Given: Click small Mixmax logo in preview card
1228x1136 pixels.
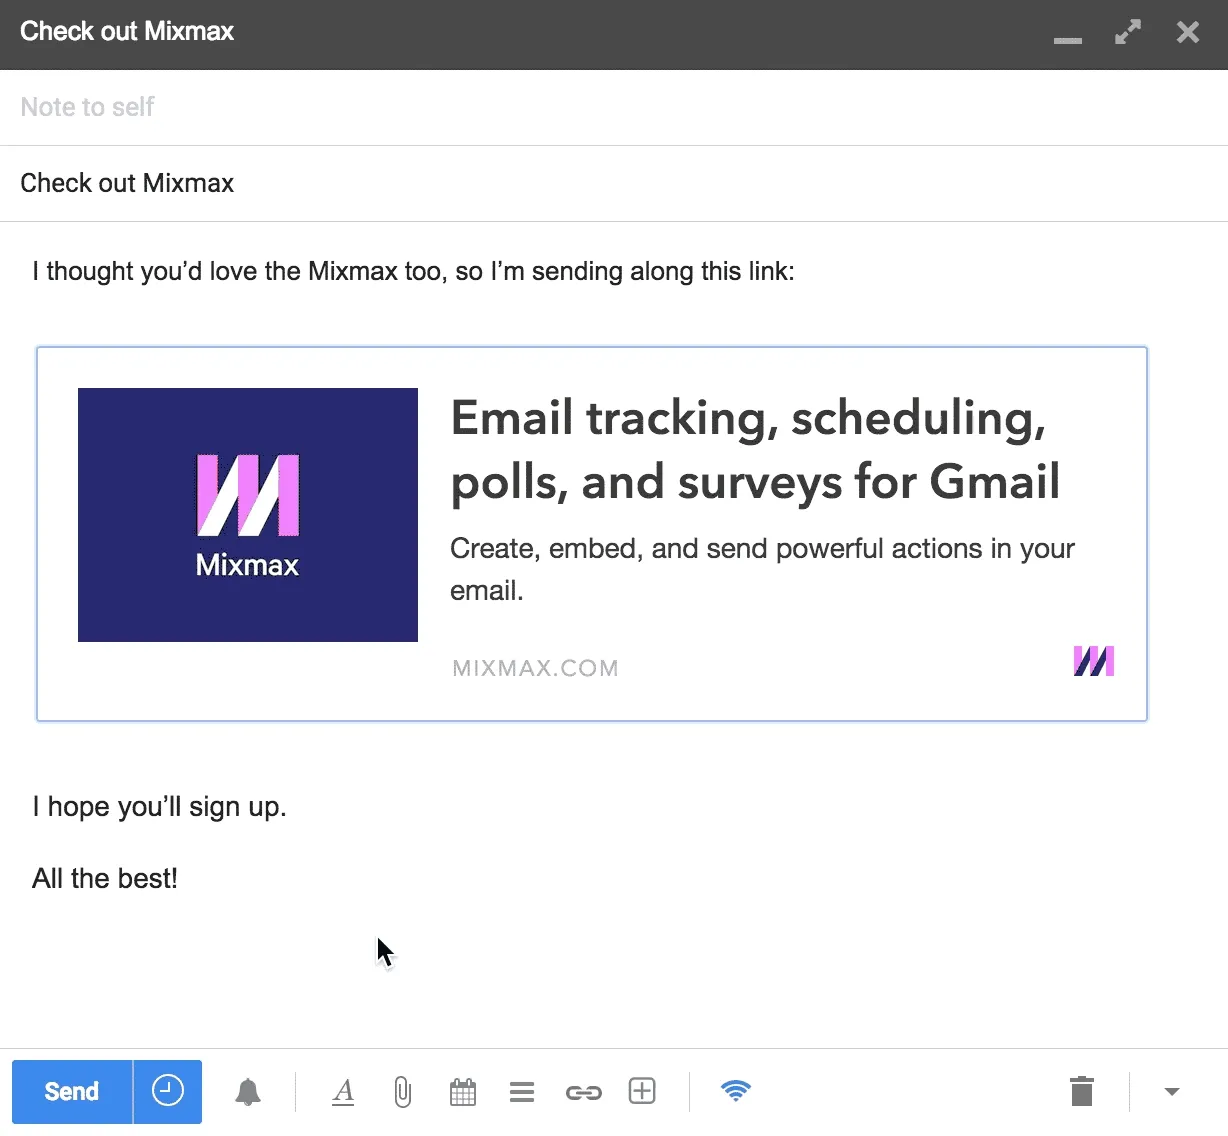Looking at the screenshot, I should (x=1094, y=661).
